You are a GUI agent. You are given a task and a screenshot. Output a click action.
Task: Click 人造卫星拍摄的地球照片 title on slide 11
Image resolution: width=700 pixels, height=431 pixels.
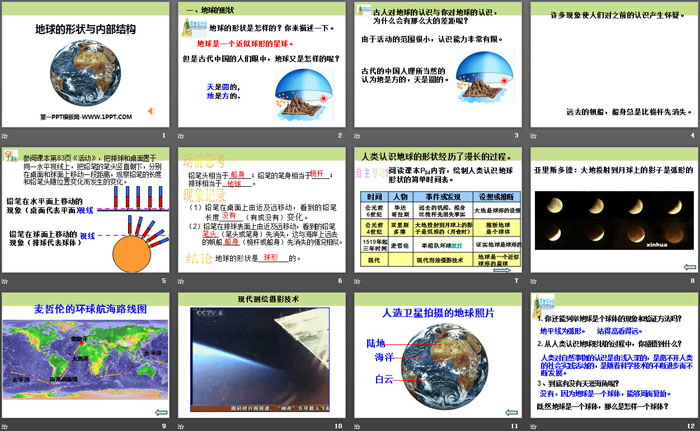click(438, 313)
